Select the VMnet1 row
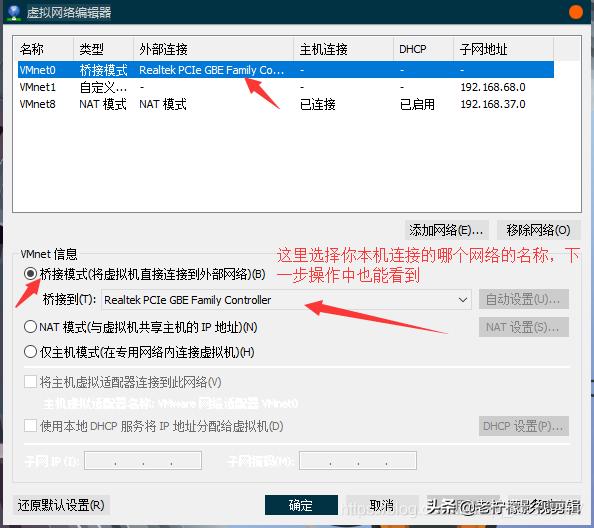This screenshot has width=594, height=528. [286, 87]
